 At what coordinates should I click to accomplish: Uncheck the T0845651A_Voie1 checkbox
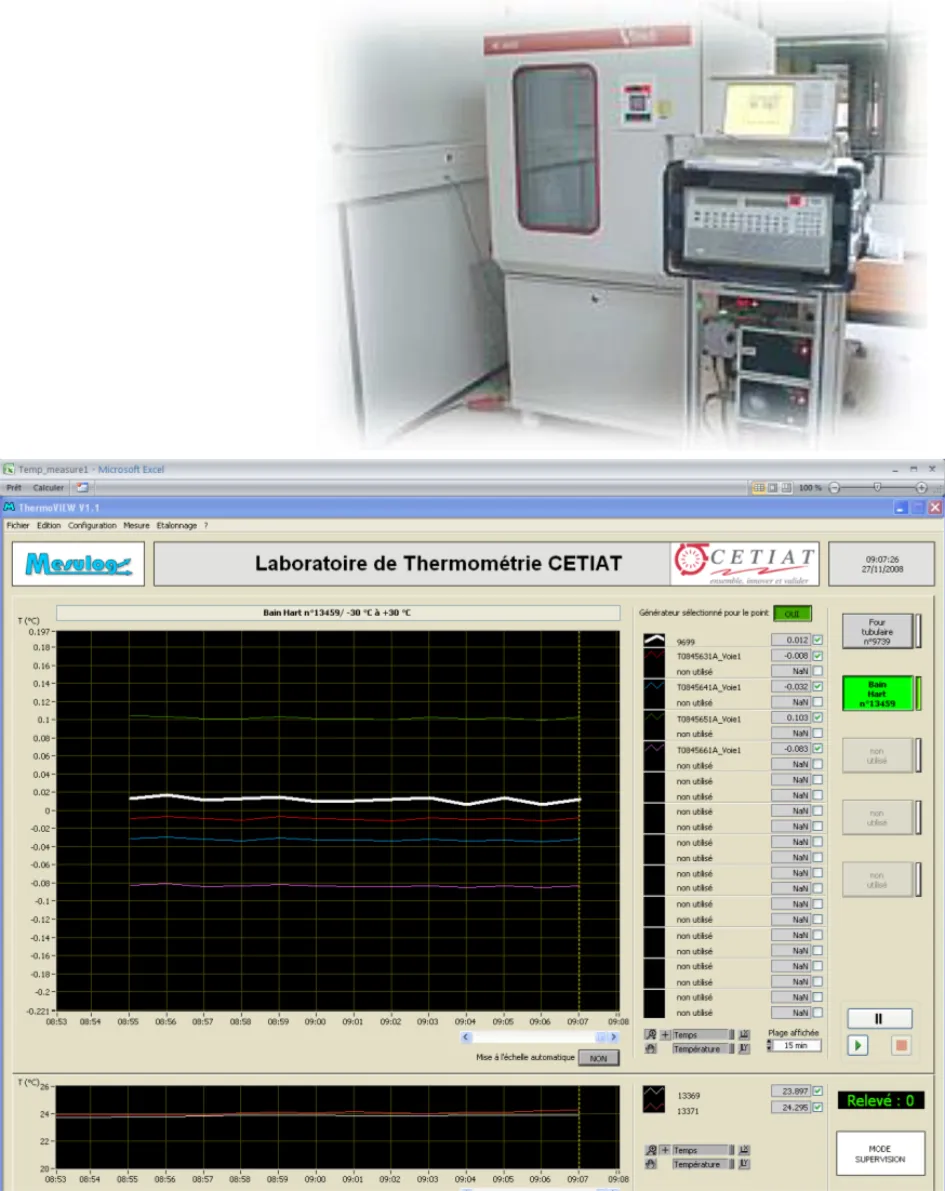[817, 718]
